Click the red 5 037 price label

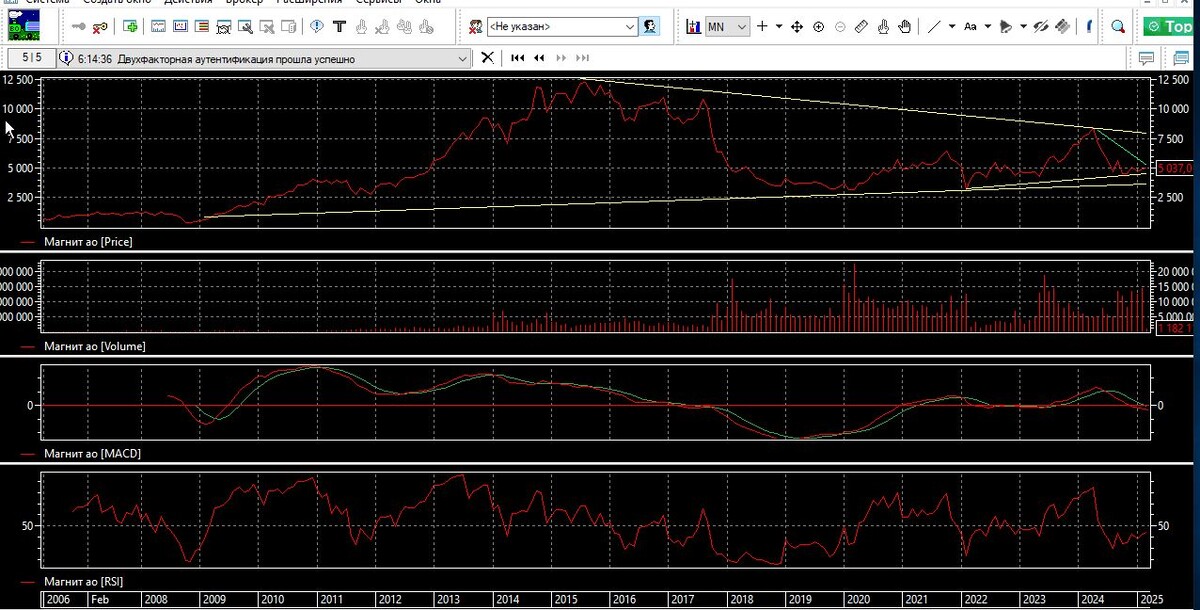[x=1176, y=168]
